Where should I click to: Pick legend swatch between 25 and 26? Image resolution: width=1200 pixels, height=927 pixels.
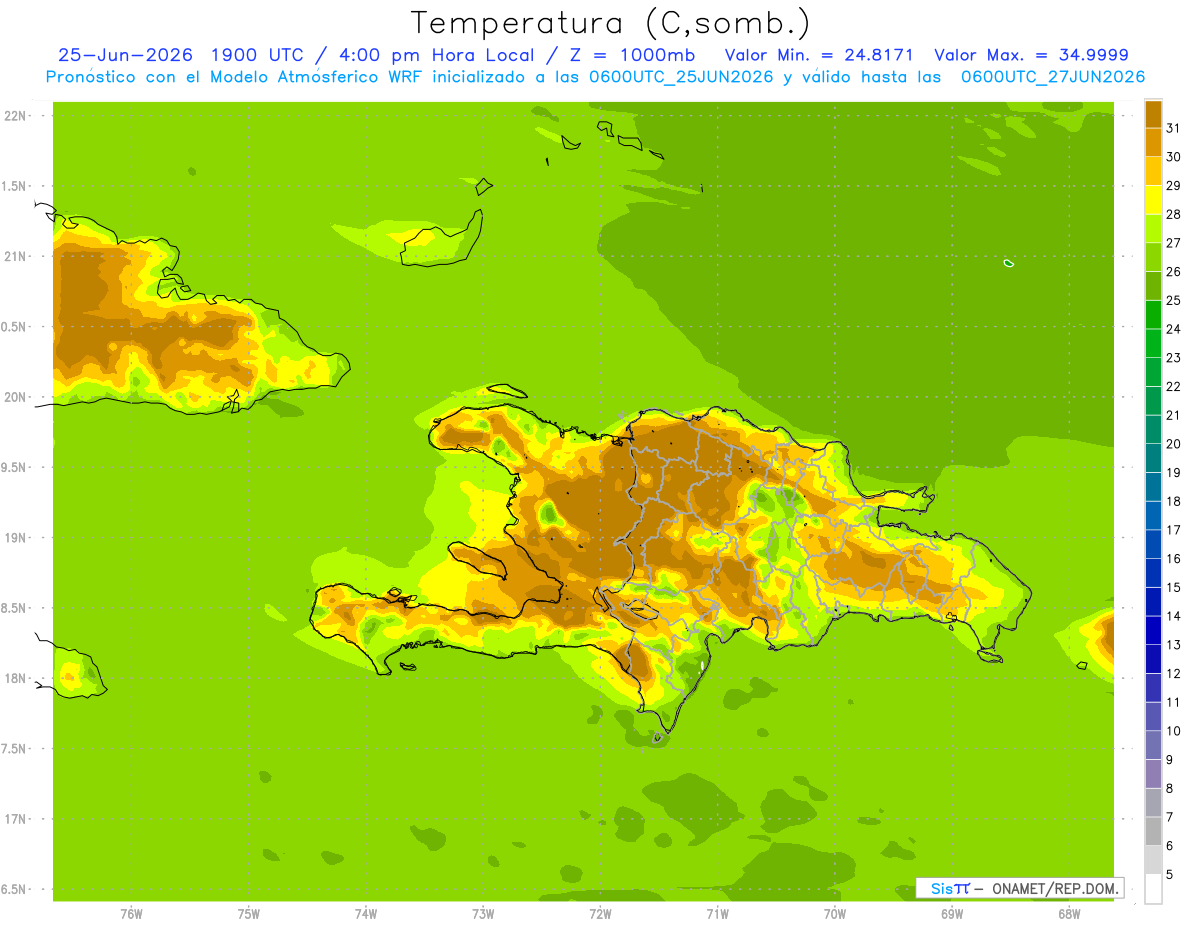coord(1153,286)
